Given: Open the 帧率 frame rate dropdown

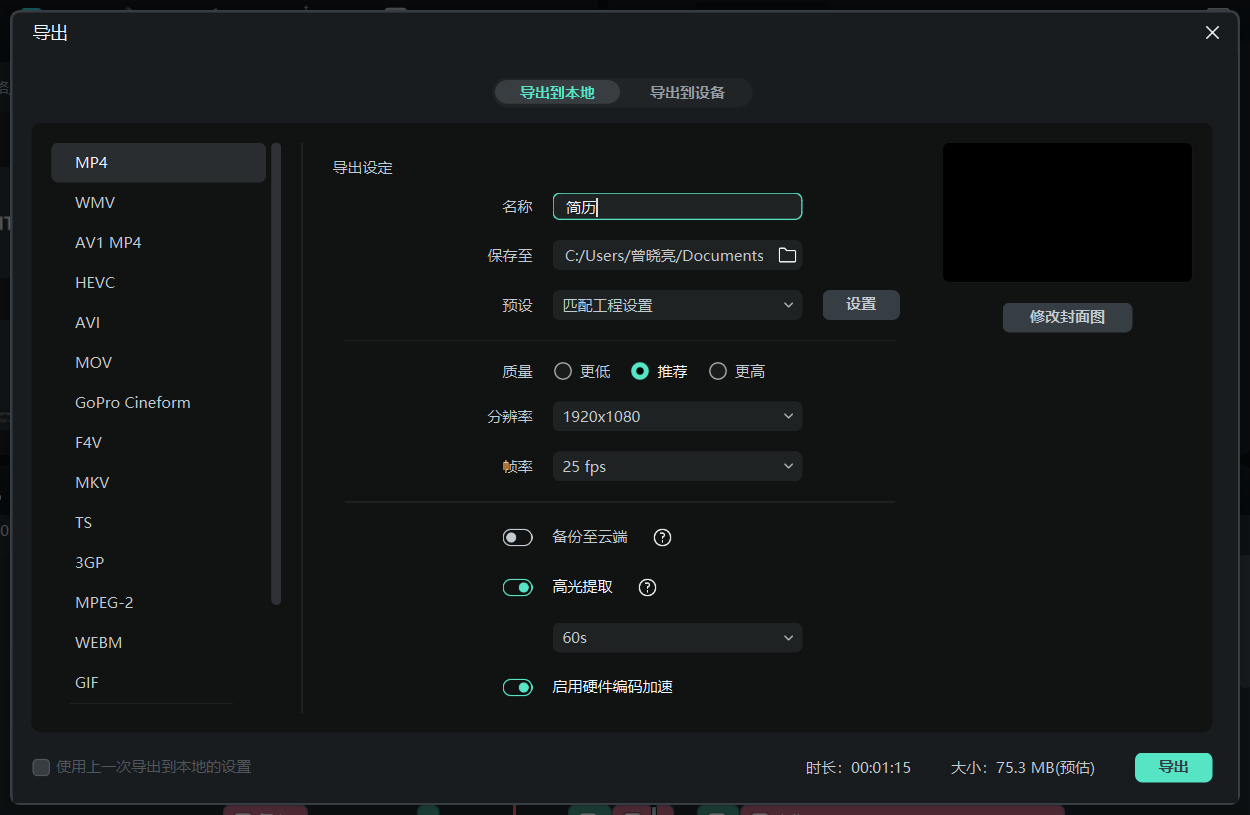Looking at the screenshot, I should [677, 466].
